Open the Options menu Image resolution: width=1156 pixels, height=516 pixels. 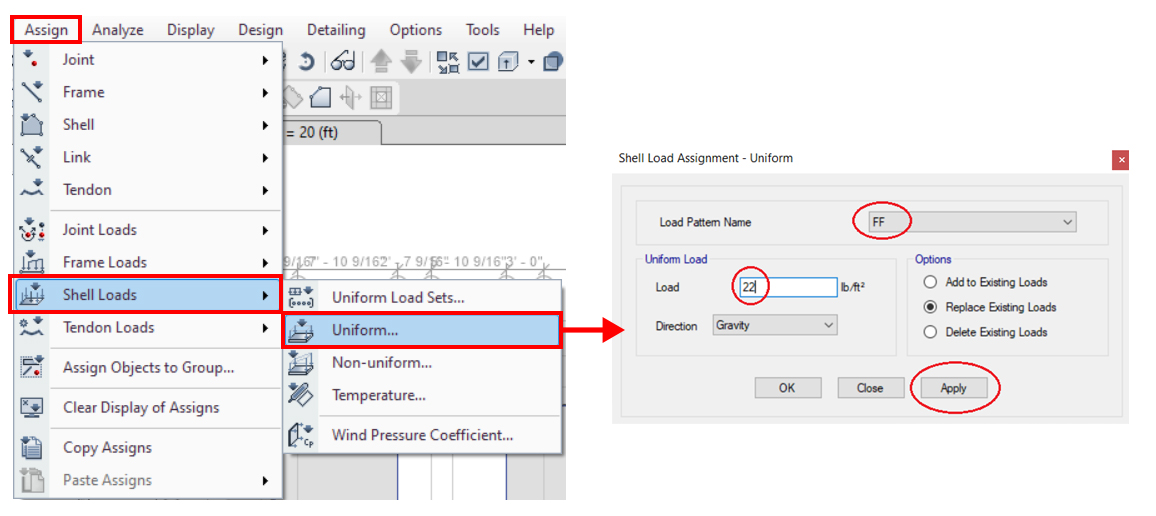coord(416,30)
